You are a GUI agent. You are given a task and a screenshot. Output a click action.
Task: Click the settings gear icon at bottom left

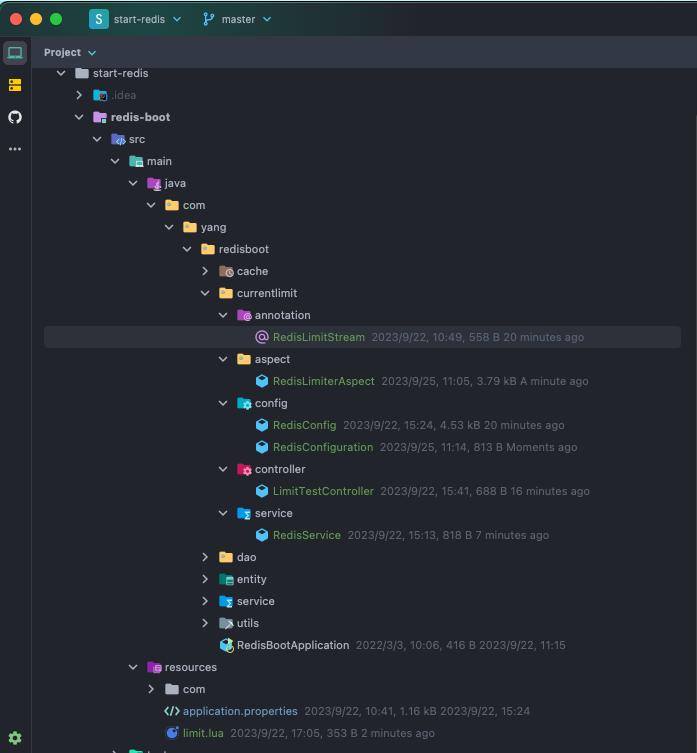[15, 738]
